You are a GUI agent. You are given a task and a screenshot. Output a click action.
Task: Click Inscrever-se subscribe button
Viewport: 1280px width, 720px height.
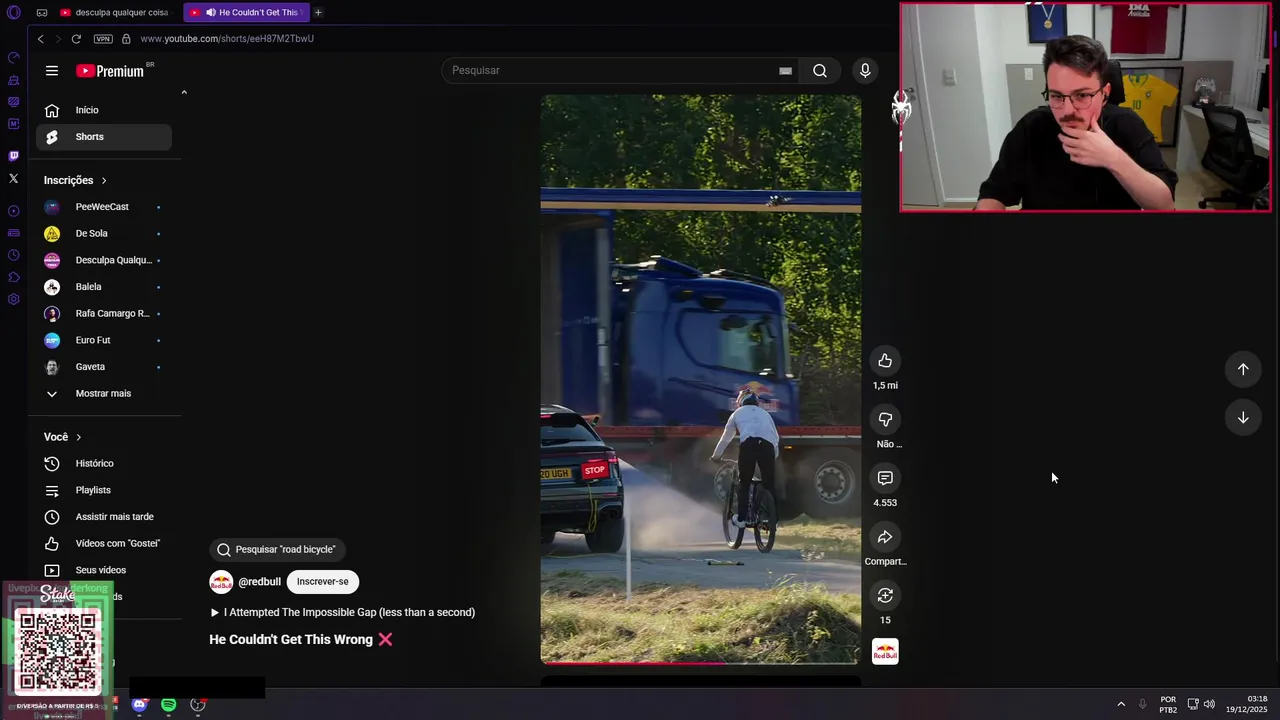pyautogui.click(x=322, y=582)
